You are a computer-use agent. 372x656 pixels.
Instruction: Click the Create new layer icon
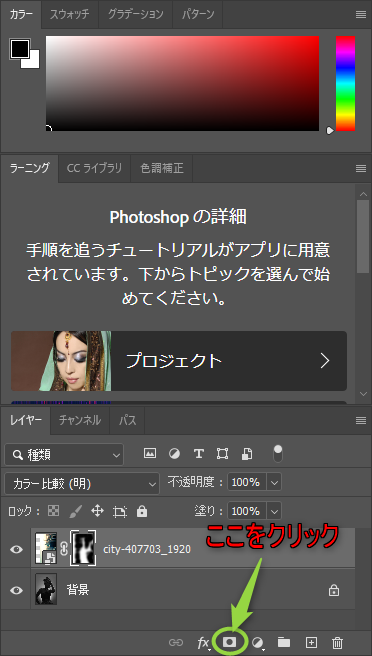coord(311,642)
